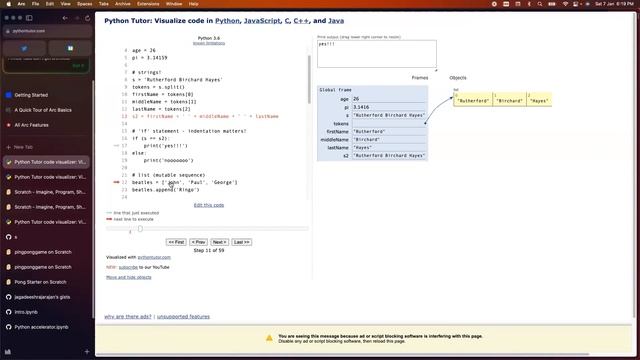Select the highlighted Python Tutor code visualizer tab
Screen dimensions: 640x360
pyautogui.click(x=46, y=162)
